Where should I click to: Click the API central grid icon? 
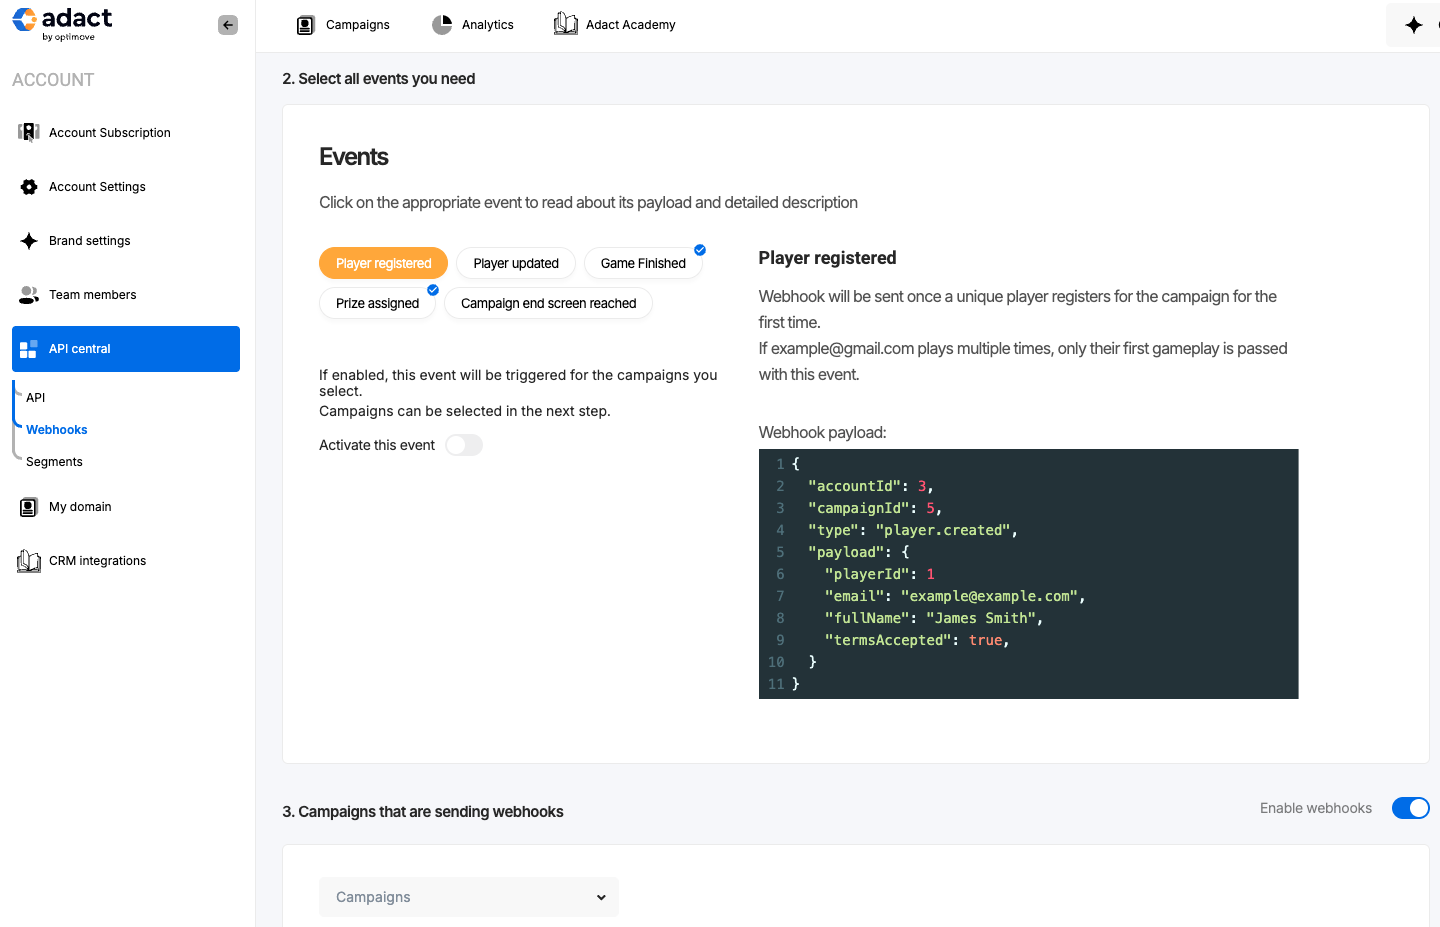point(28,349)
